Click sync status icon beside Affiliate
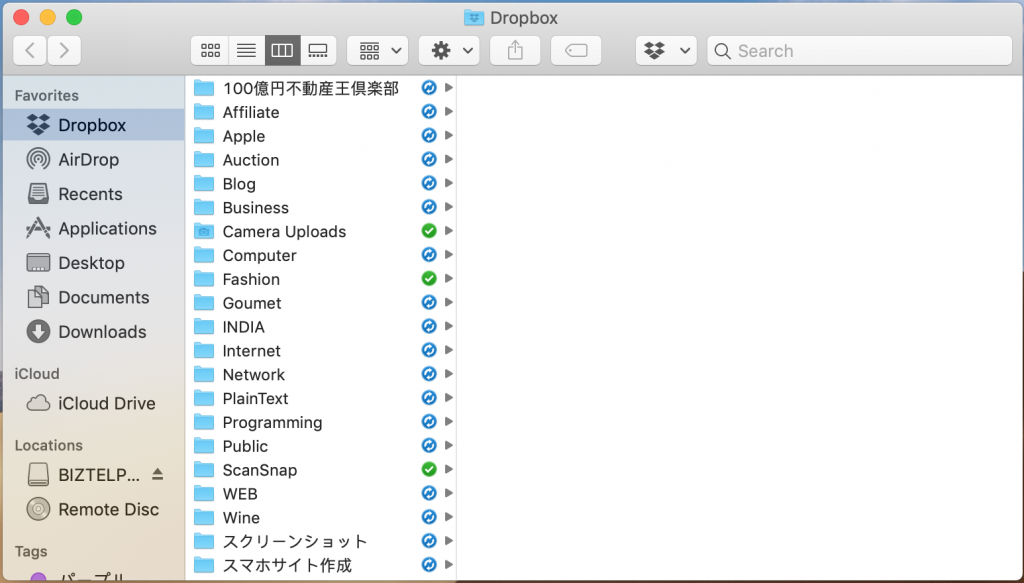1024x583 pixels. click(x=428, y=112)
